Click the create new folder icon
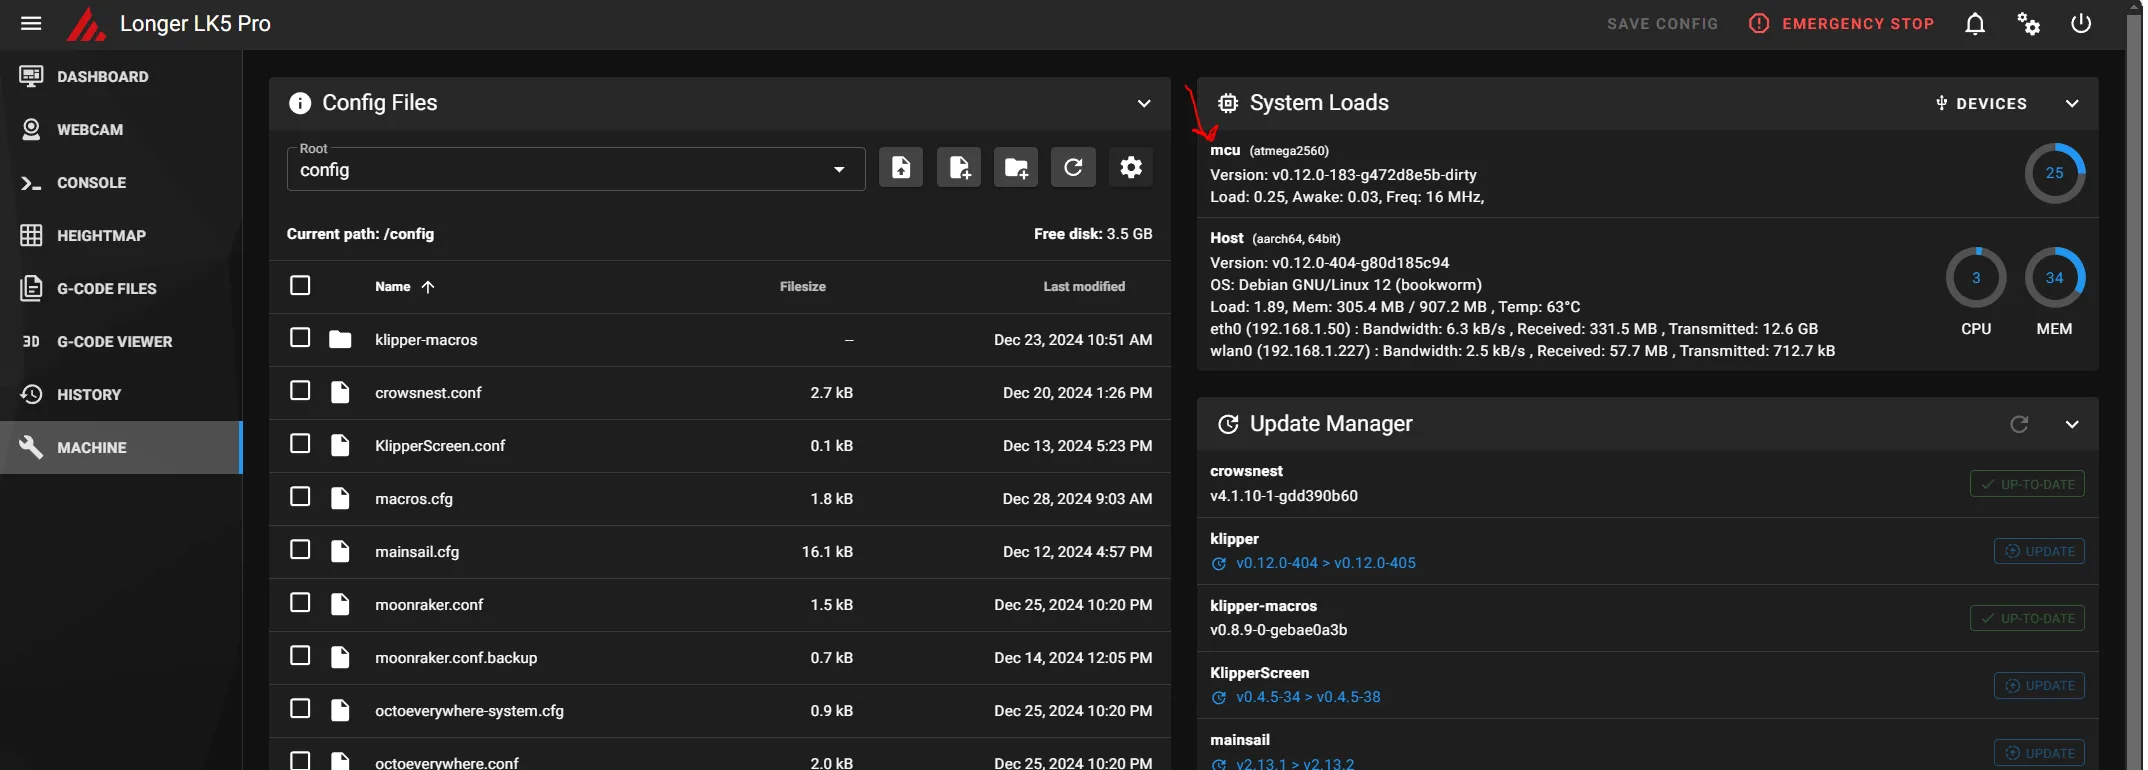This screenshot has width=2148, height=770. pos(1015,167)
